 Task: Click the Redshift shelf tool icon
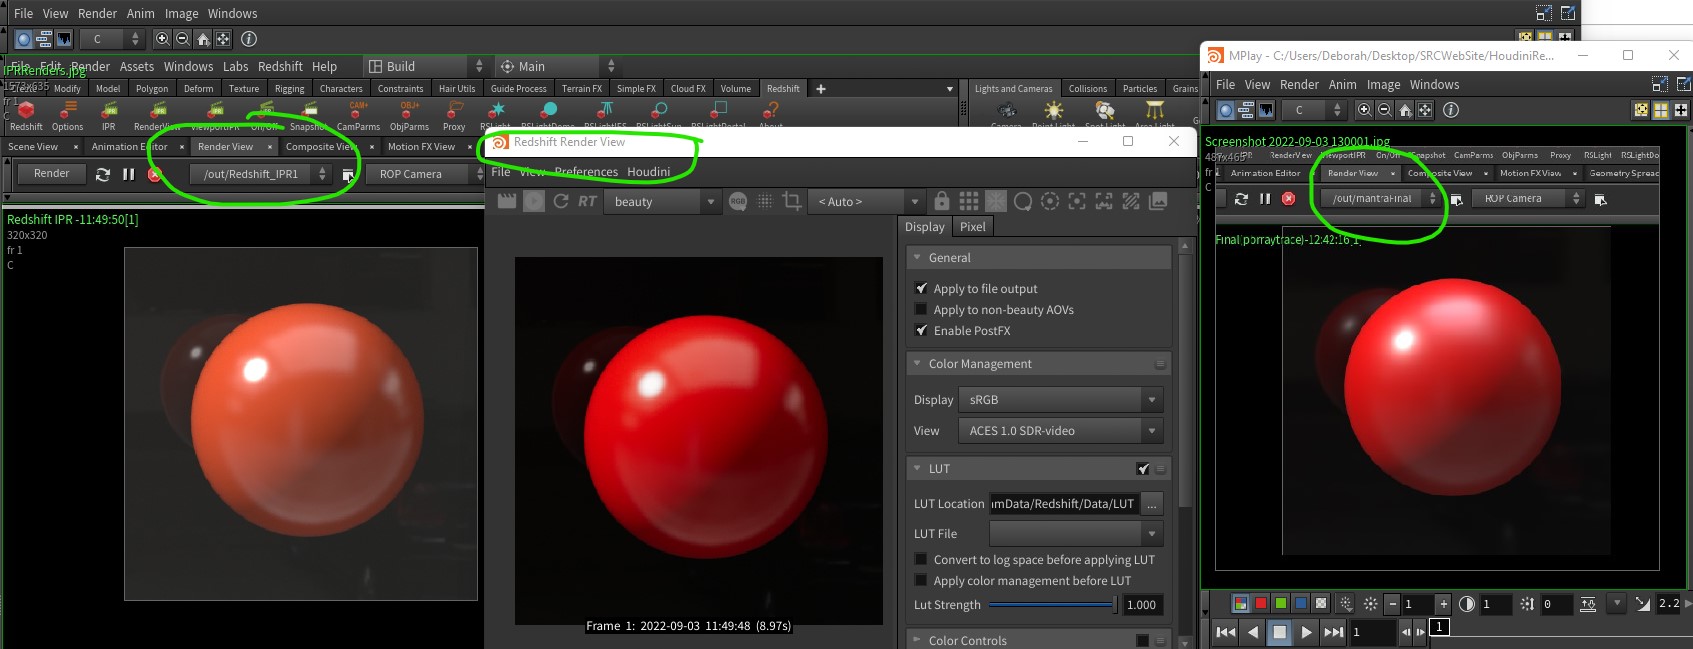click(26, 111)
